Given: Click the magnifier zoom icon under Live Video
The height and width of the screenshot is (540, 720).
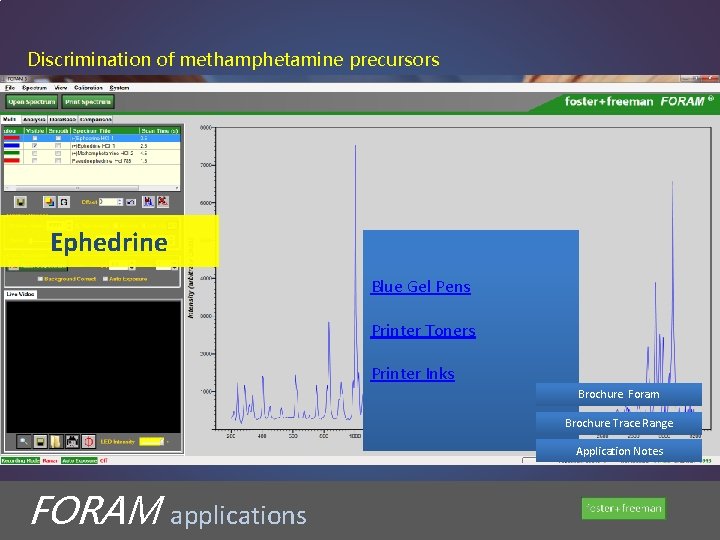Looking at the screenshot, I should click(x=23, y=442).
